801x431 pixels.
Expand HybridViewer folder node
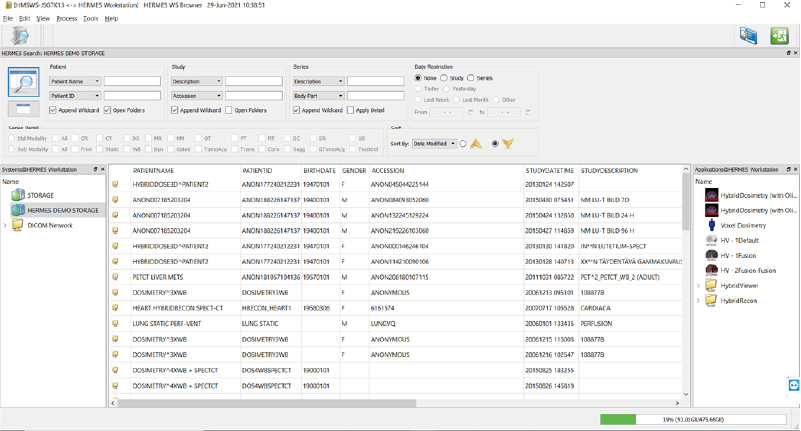[698, 285]
